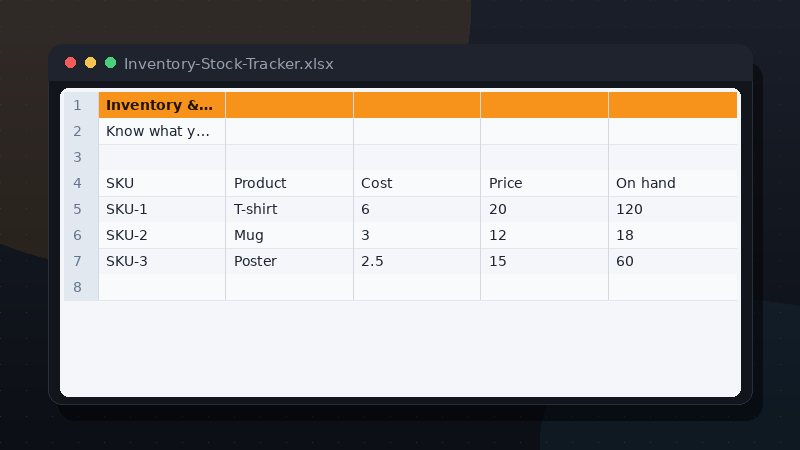Click the 'Product' column header cell
Viewport: 800px width, 450px height.
click(x=289, y=183)
